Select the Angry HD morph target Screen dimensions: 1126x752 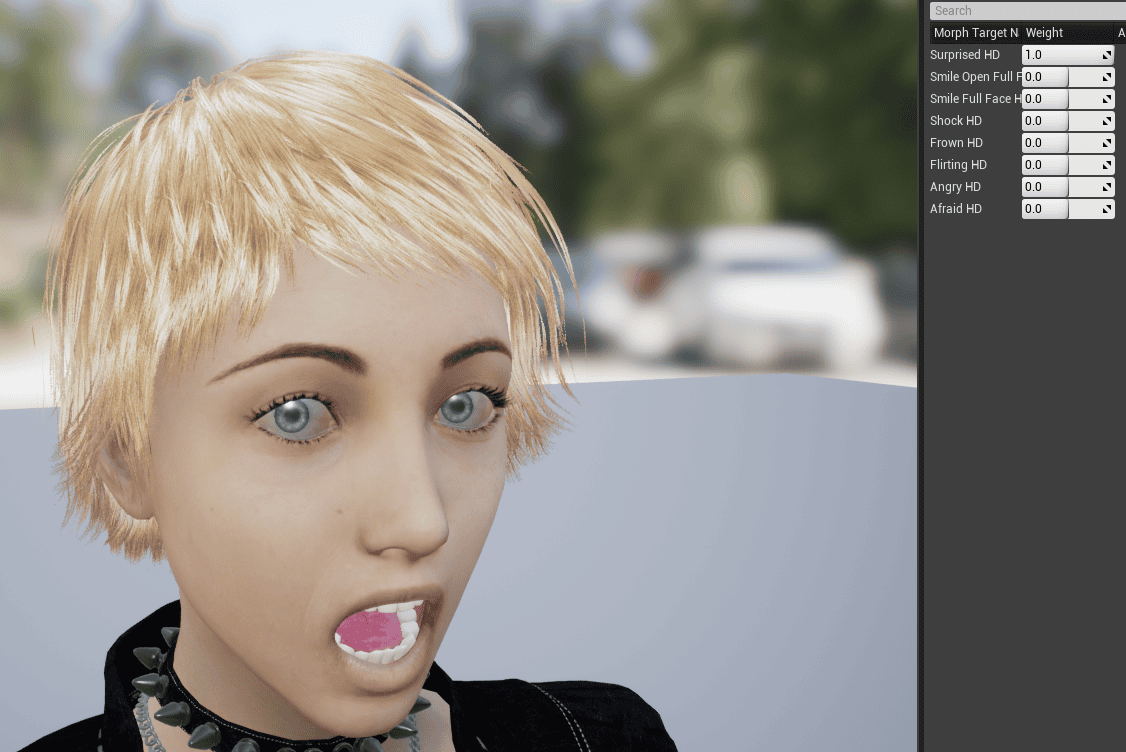(x=955, y=187)
